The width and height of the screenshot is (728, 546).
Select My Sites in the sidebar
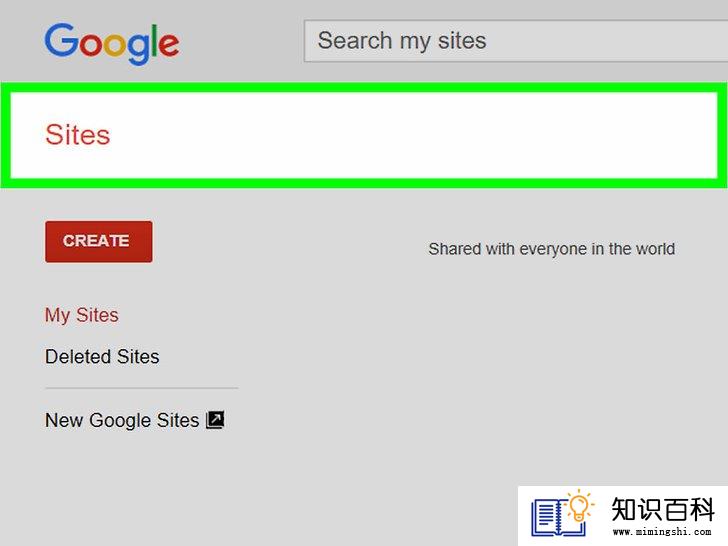pos(82,315)
